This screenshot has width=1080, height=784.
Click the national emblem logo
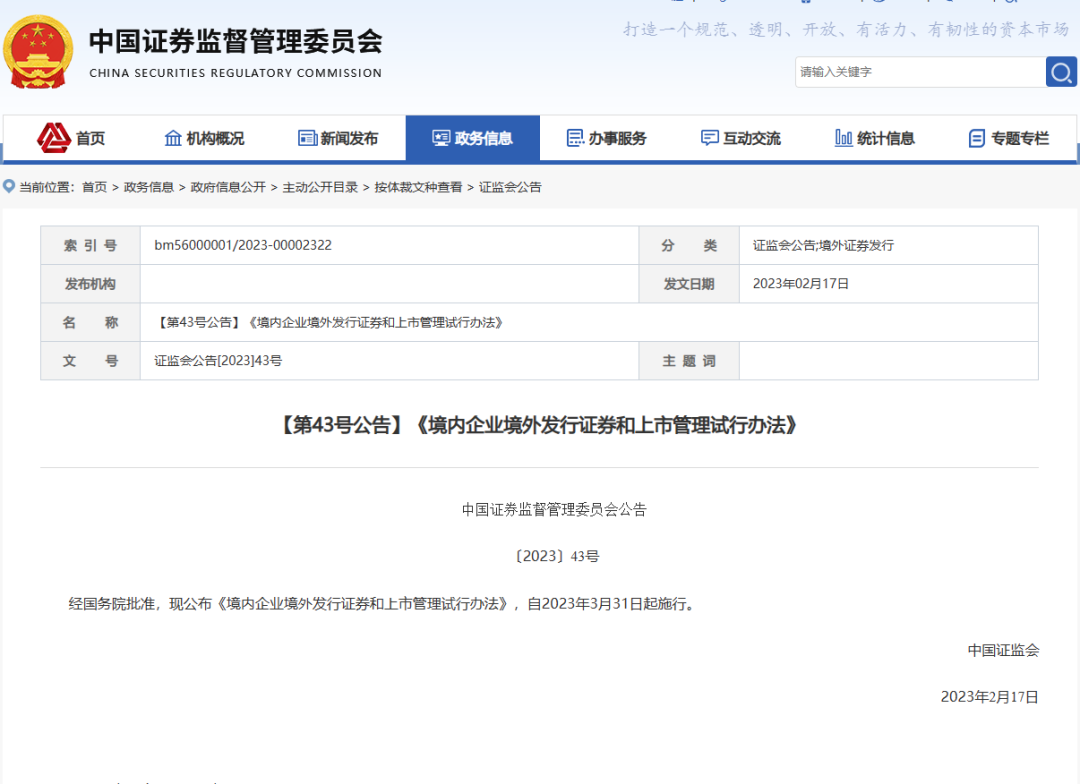pos(38,52)
